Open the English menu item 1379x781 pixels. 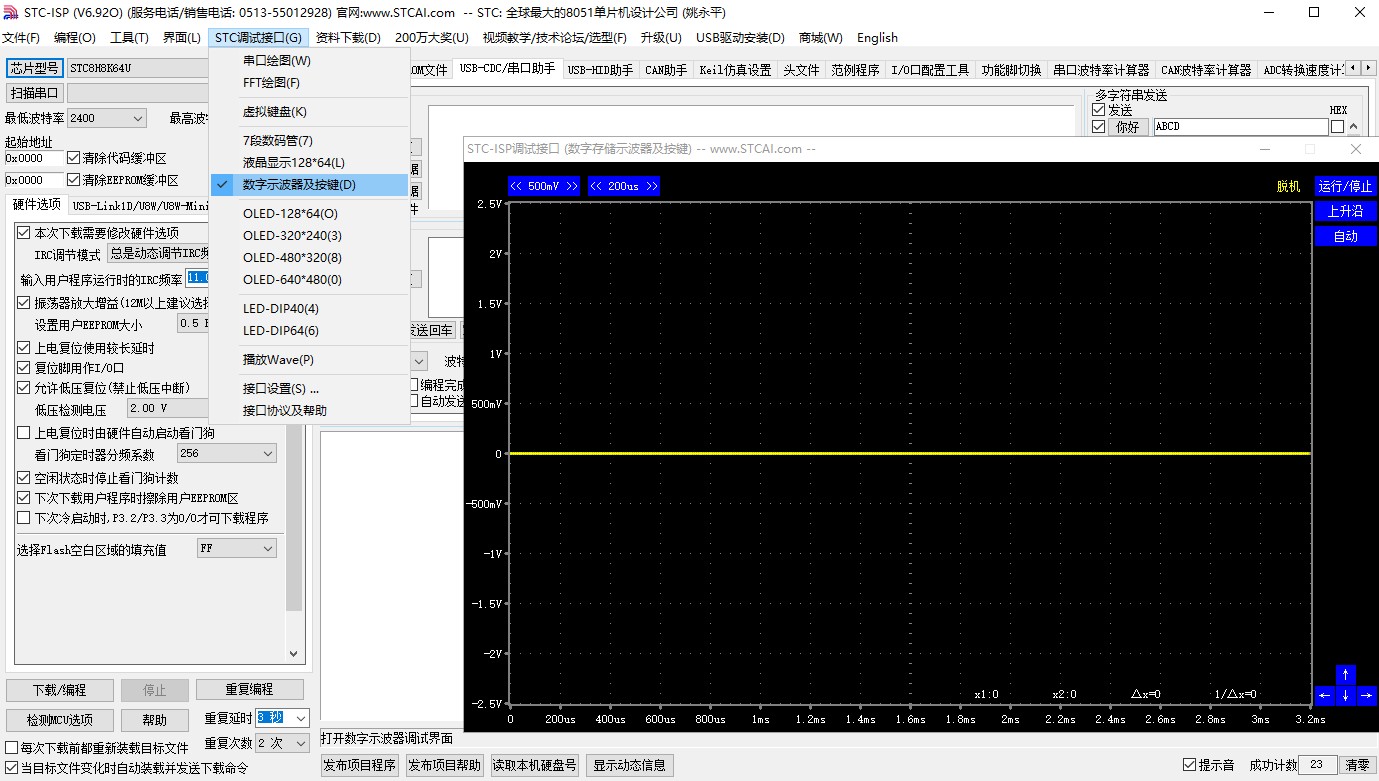click(x=877, y=38)
